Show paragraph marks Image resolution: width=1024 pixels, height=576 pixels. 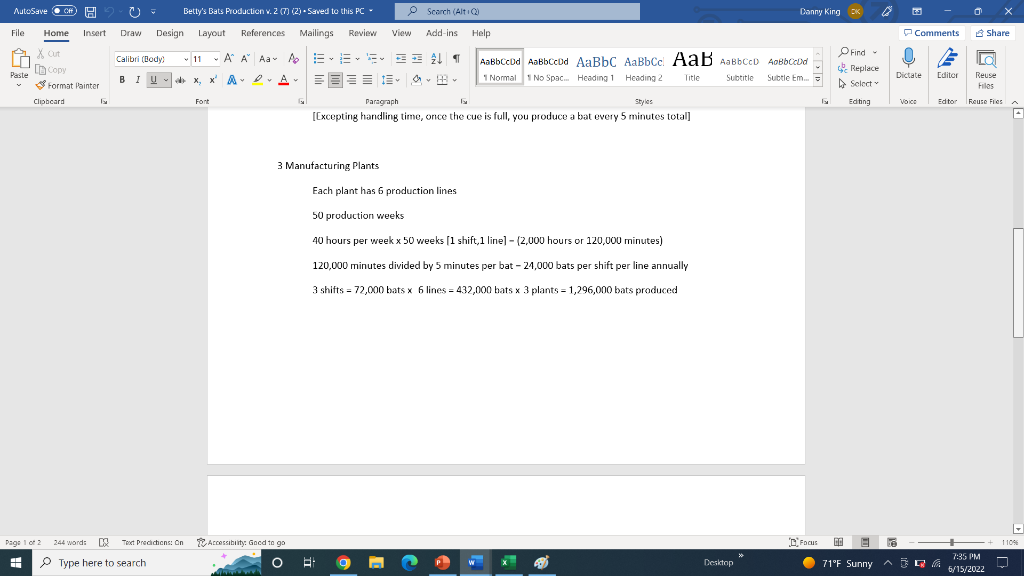tap(456, 59)
